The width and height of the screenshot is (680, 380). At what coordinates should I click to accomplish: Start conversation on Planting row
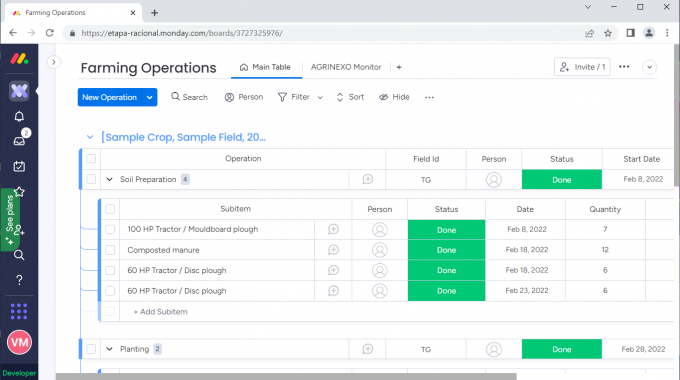367,349
